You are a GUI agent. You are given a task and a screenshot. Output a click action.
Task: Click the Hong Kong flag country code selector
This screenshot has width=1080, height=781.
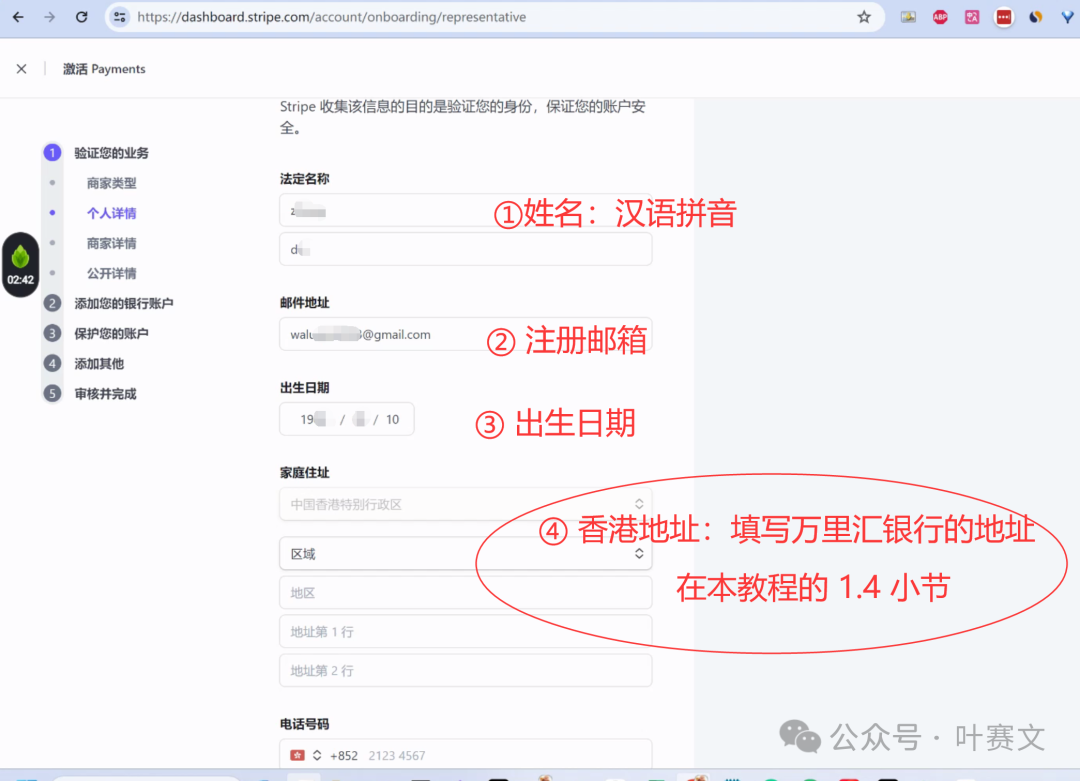(305, 755)
